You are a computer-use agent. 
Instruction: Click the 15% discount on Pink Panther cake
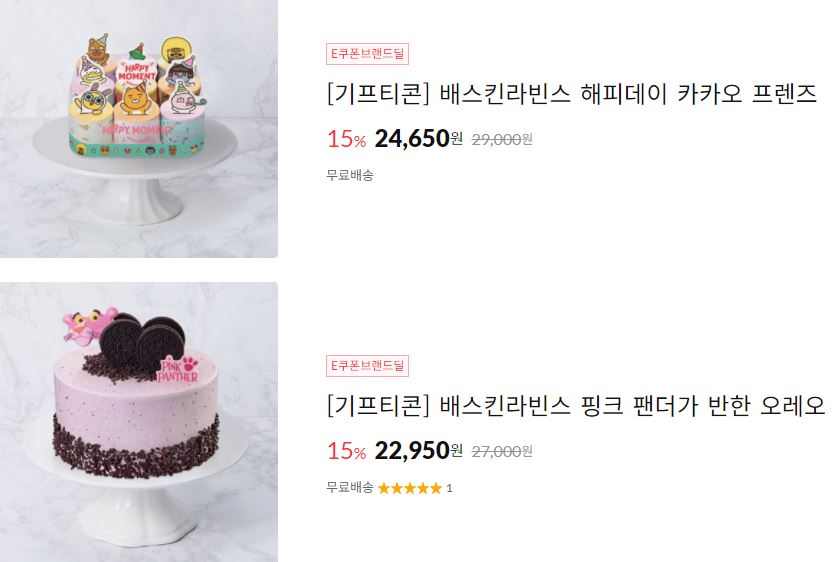tap(347, 451)
